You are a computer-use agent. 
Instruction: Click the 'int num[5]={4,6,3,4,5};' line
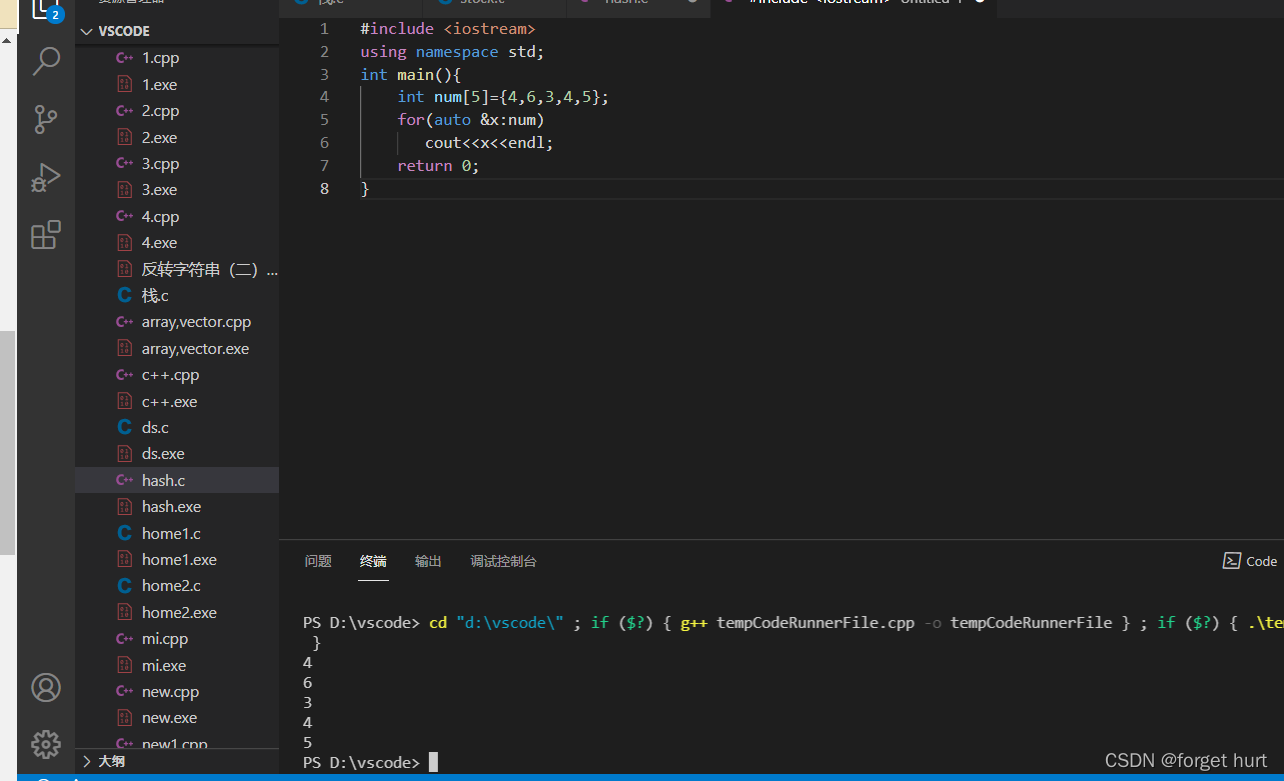[x=503, y=97]
